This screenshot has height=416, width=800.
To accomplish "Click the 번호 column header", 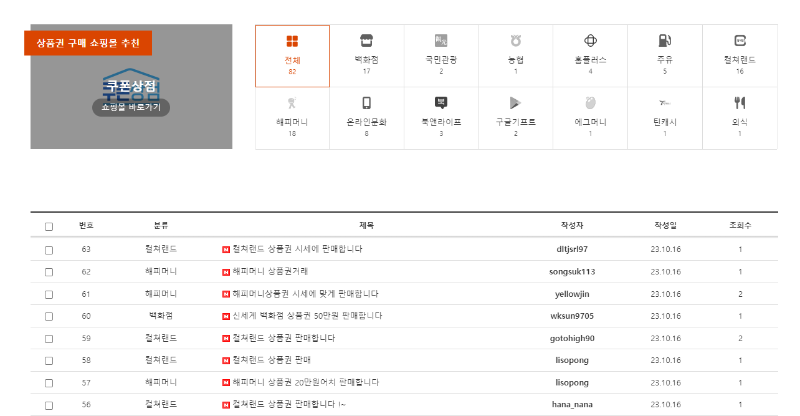I will 86,225.
